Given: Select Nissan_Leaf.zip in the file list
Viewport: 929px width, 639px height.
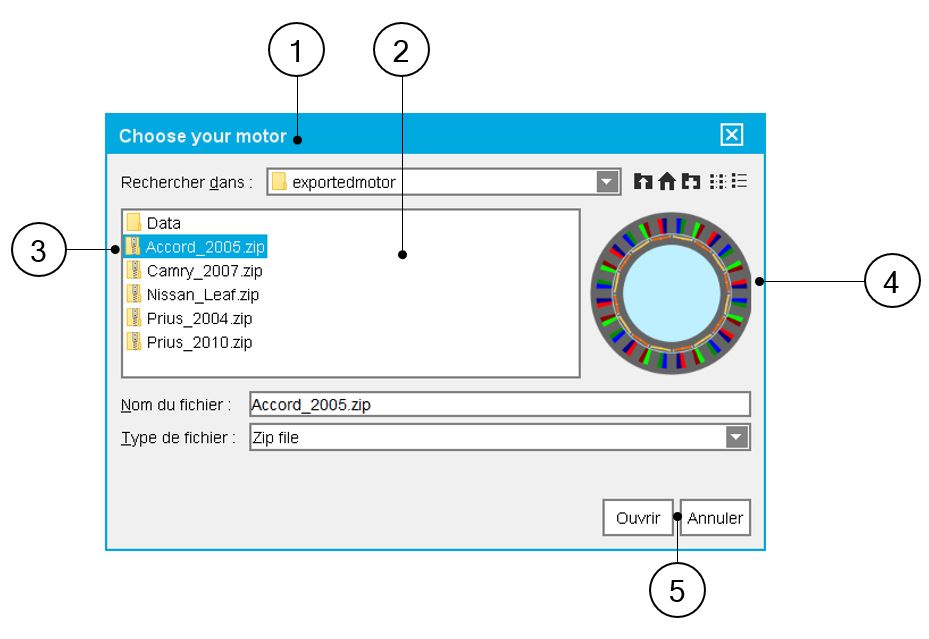Looking at the screenshot, I should 202,294.
